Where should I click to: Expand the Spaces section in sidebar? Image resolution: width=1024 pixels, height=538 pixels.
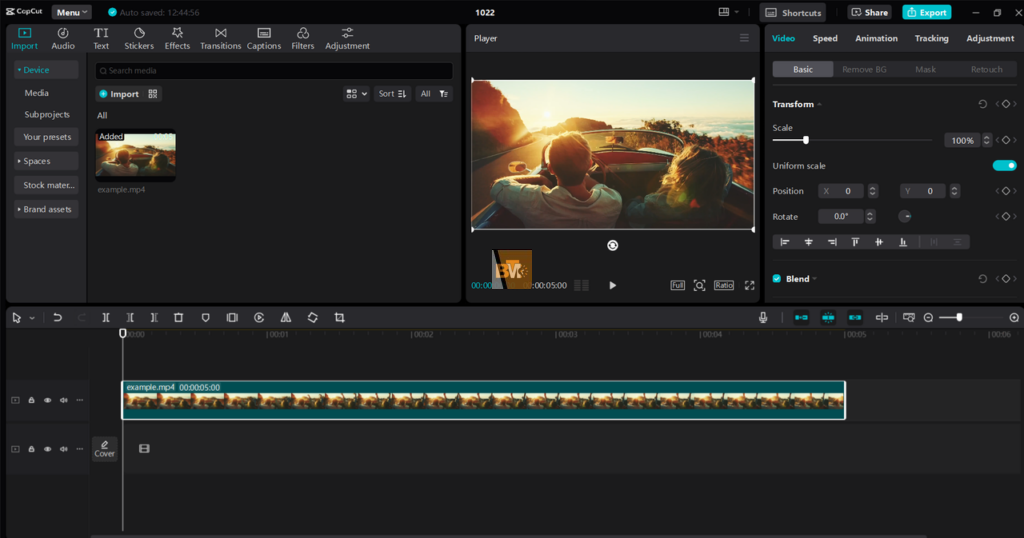point(37,161)
